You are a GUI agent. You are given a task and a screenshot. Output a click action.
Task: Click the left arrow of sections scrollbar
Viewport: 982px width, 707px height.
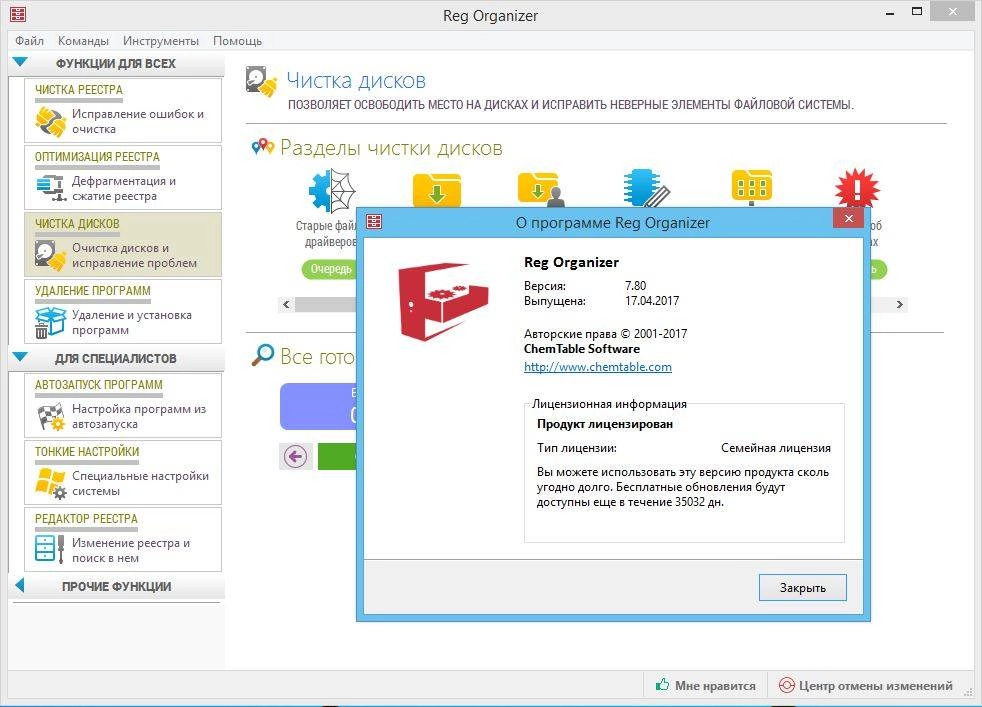tap(286, 304)
